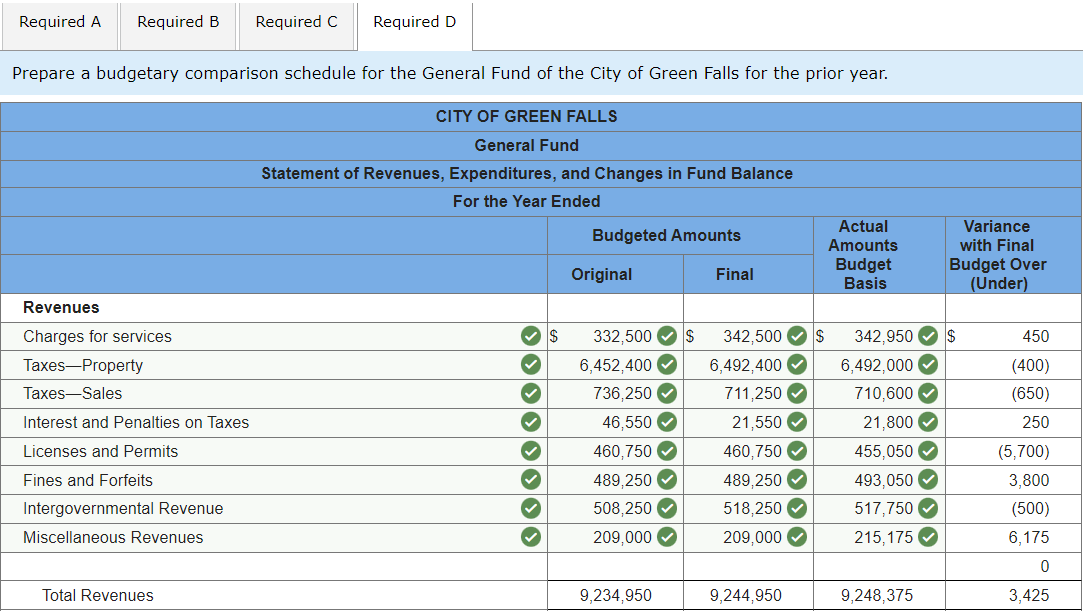Click the checkmark next to actual 342,950
1083x611 pixels.
tap(928, 336)
